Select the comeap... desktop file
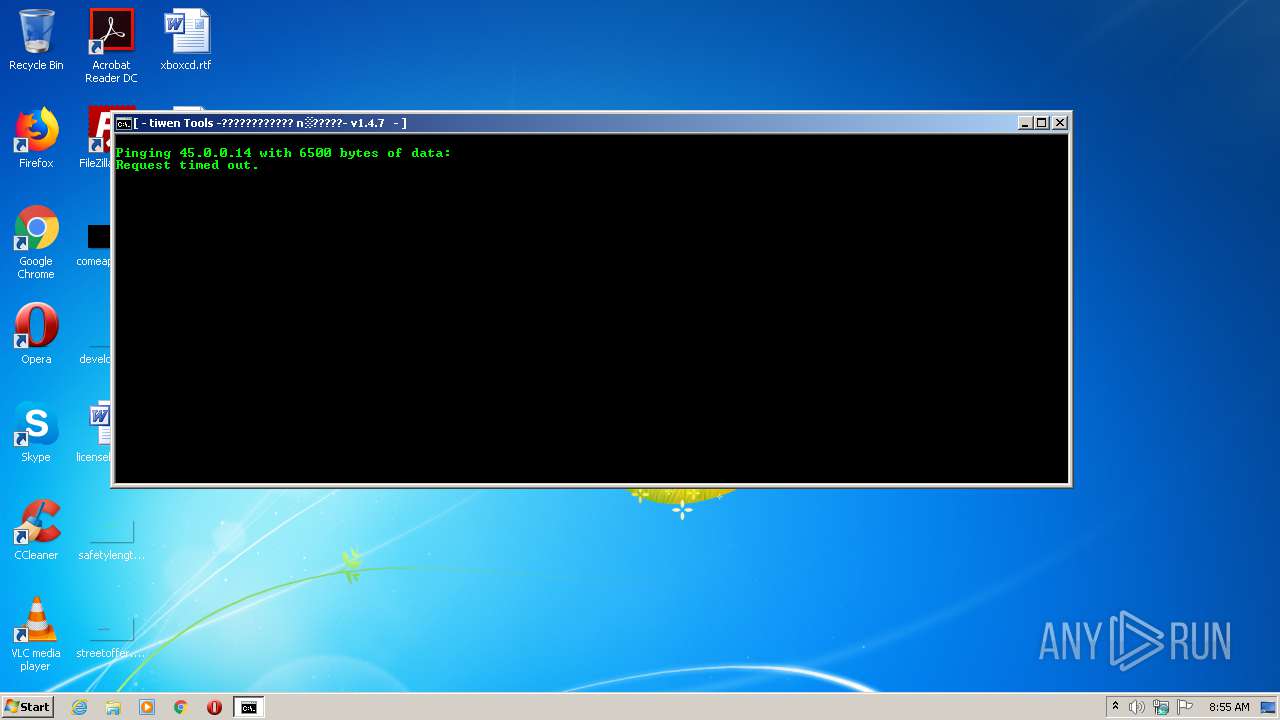1280x720 pixels. tap(96, 244)
